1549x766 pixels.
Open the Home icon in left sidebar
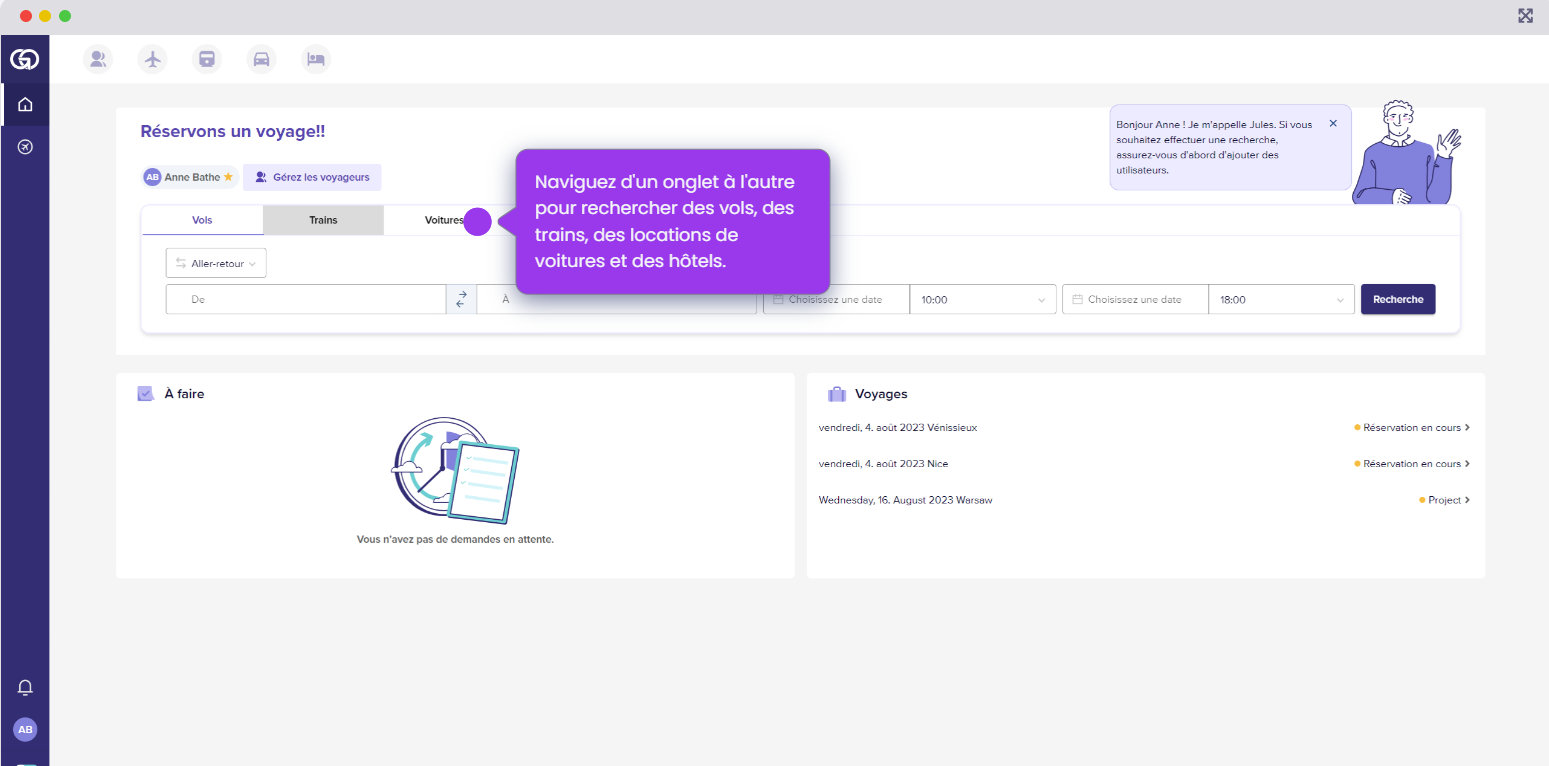[x=25, y=104]
